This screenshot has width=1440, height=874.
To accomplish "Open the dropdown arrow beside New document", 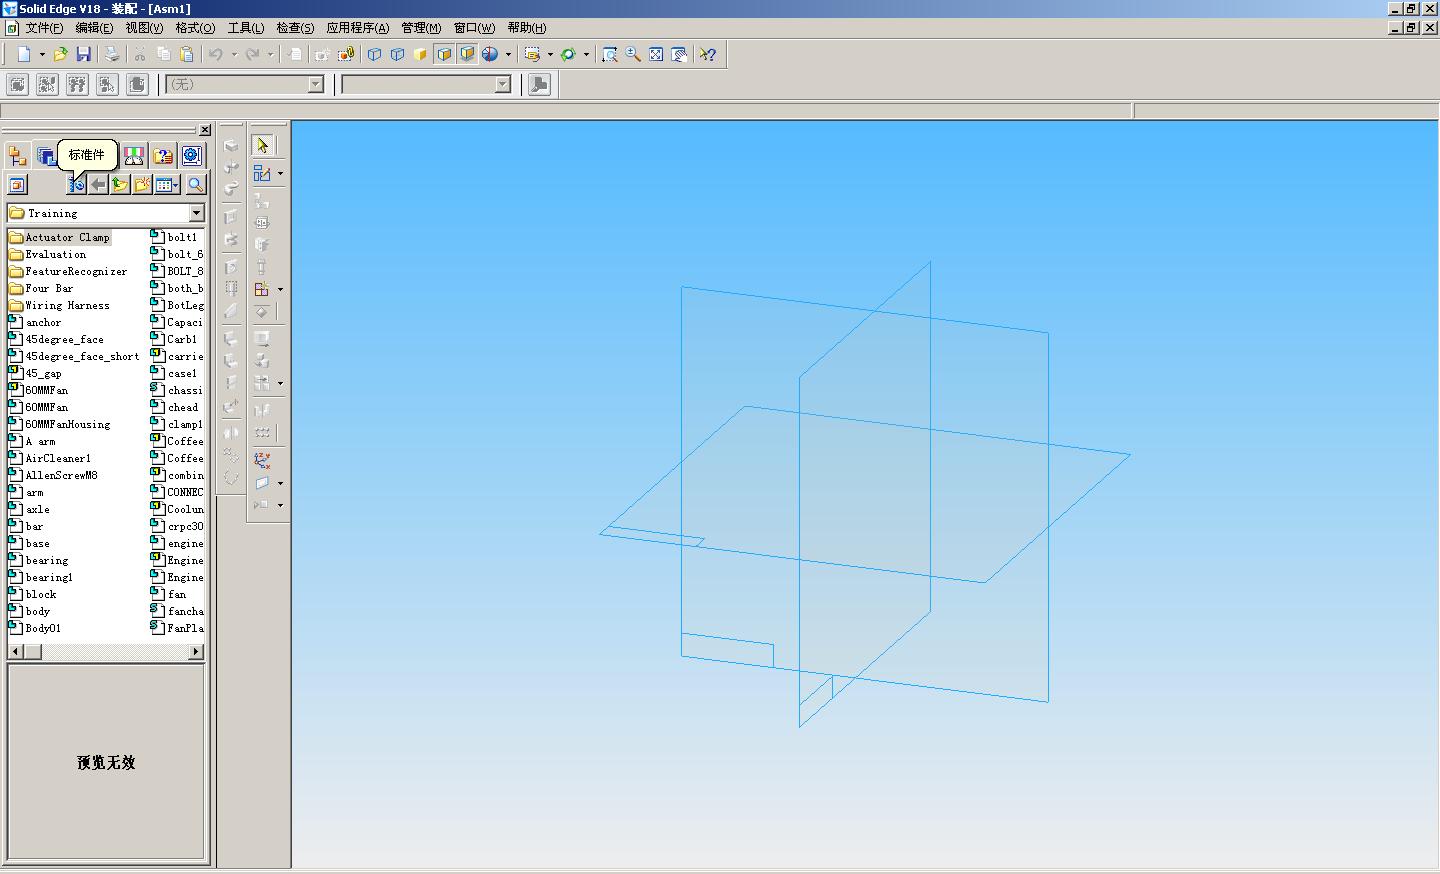I will [42, 54].
